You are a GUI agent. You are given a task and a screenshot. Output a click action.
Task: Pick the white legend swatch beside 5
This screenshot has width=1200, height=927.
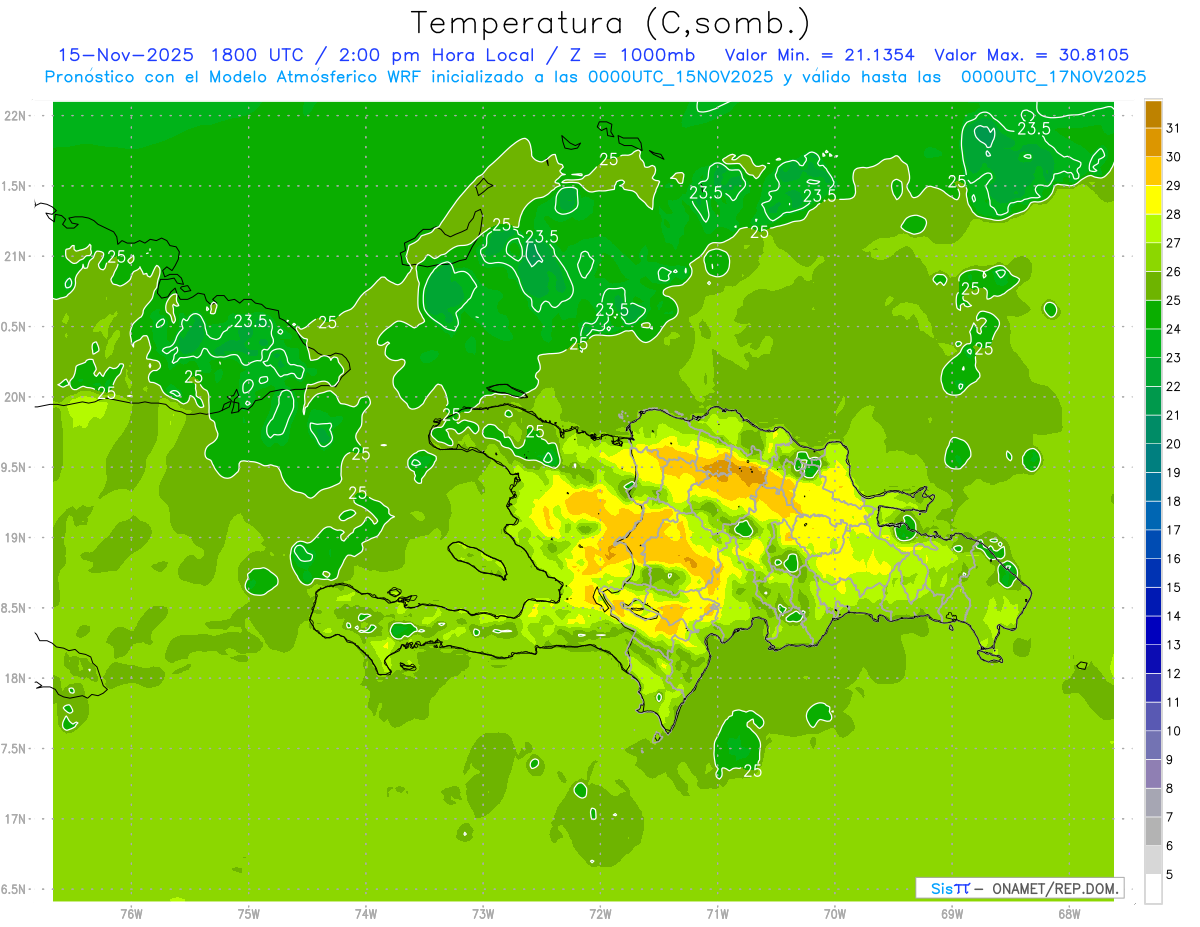pos(1153,888)
